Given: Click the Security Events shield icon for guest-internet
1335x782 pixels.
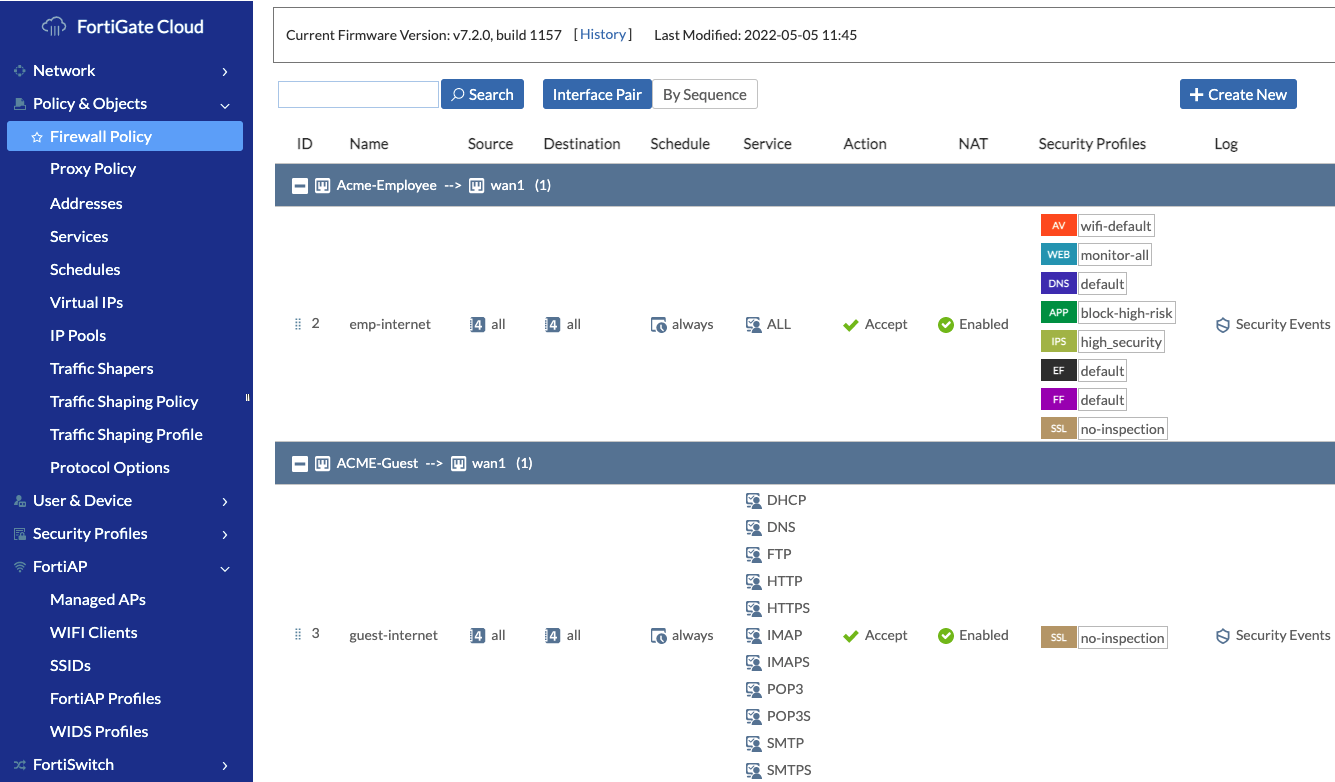Looking at the screenshot, I should point(1222,636).
